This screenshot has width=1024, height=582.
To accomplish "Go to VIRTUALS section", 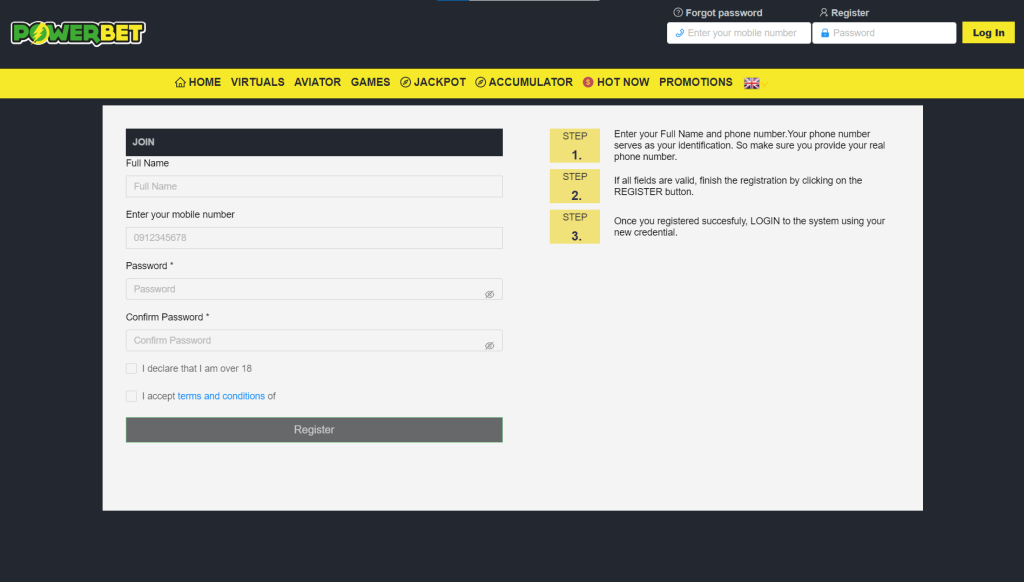I will [x=257, y=82].
